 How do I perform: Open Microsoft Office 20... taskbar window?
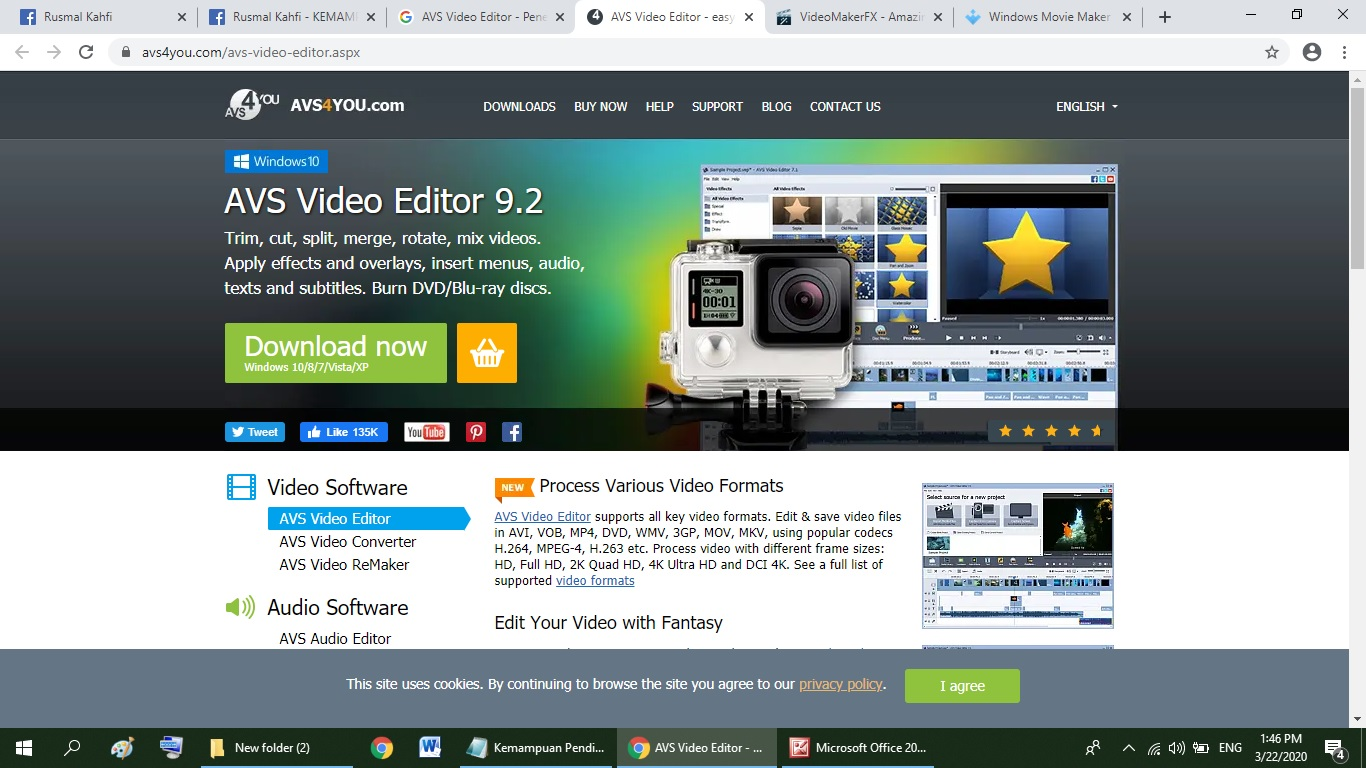(x=859, y=748)
